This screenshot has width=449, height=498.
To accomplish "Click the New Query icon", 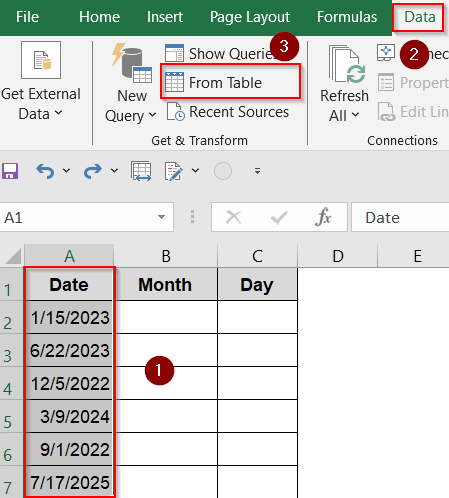I will (132, 63).
